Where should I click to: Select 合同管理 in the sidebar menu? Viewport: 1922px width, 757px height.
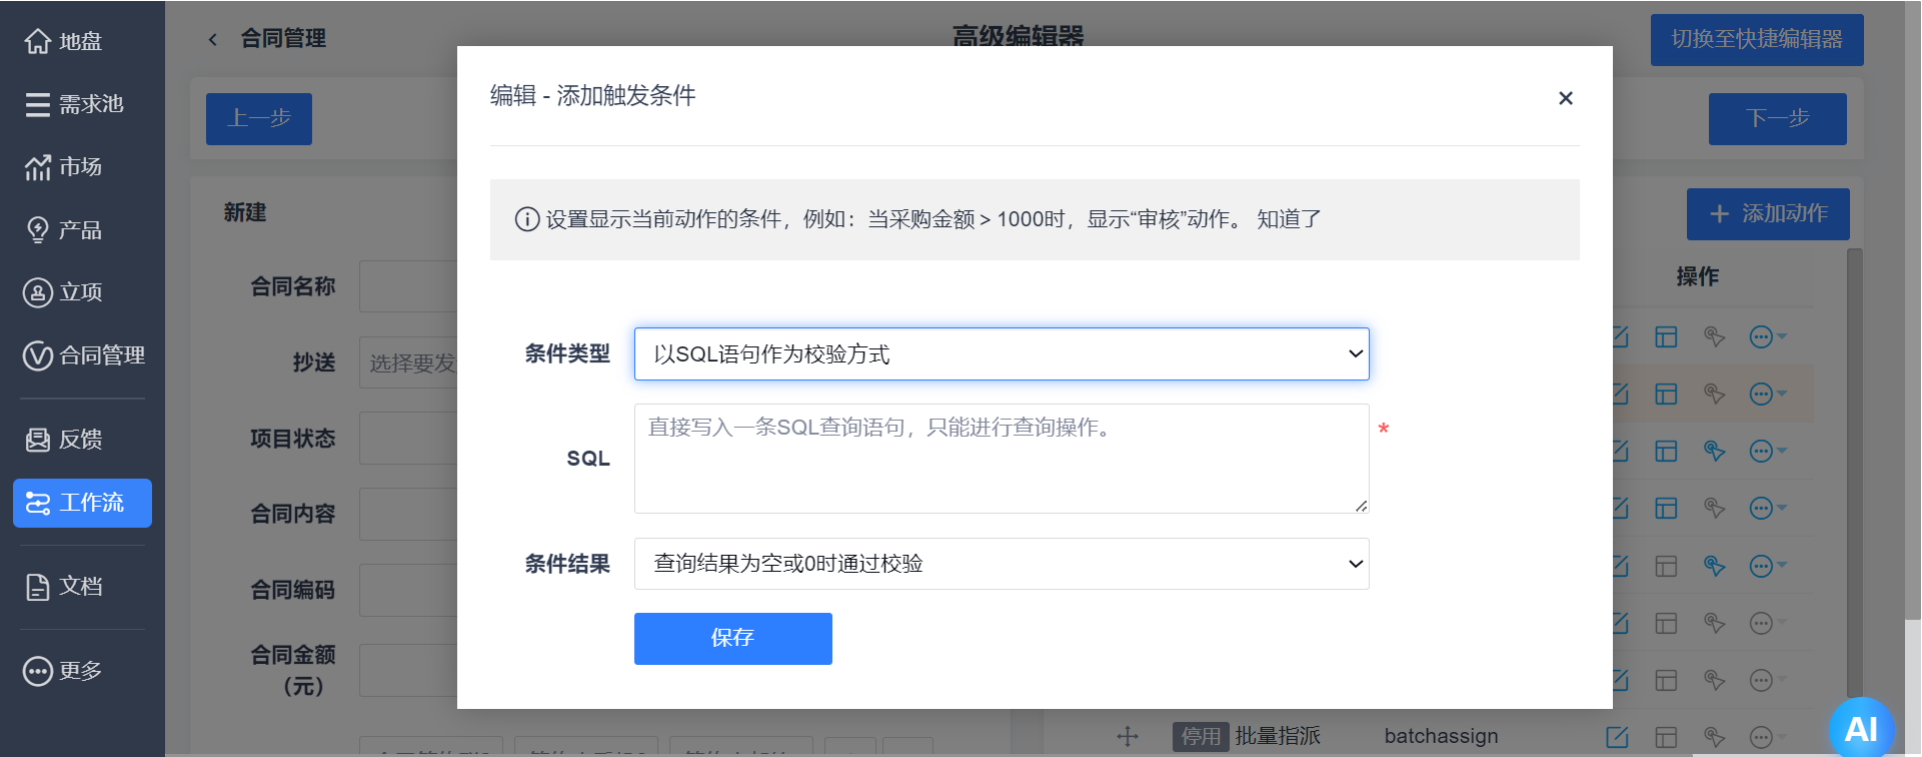(x=84, y=355)
